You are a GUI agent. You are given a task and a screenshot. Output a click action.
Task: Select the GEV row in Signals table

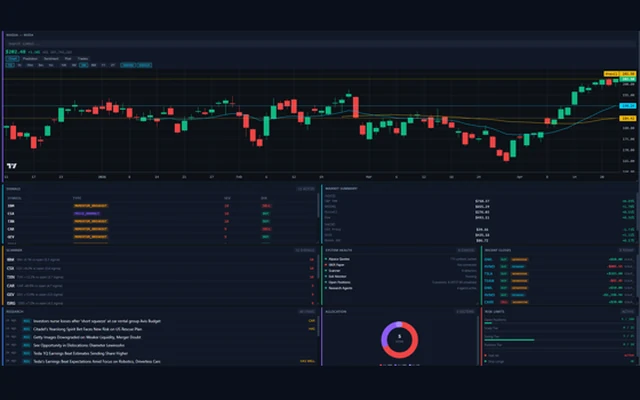pos(161,237)
